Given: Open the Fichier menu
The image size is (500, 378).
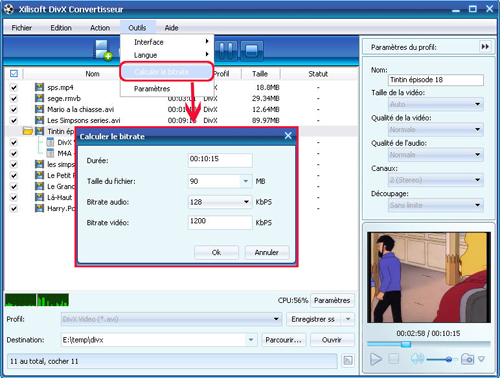Looking at the screenshot, I should [x=22, y=28].
